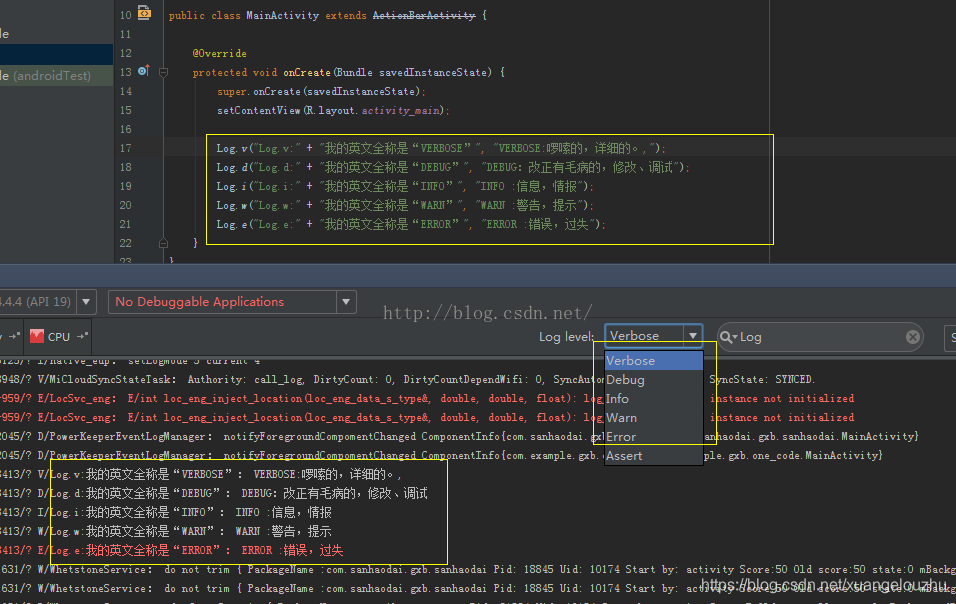Select Warn in the log level list

[654, 418]
